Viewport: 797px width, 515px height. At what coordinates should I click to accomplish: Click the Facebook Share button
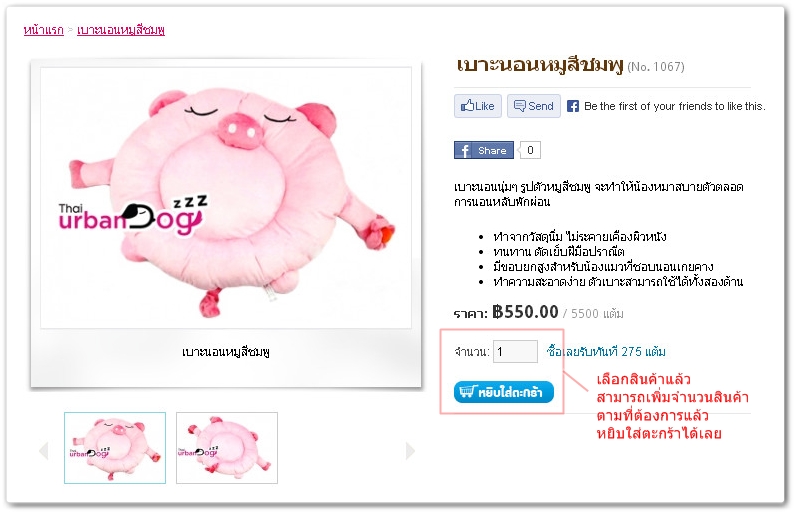(x=483, y=150)
